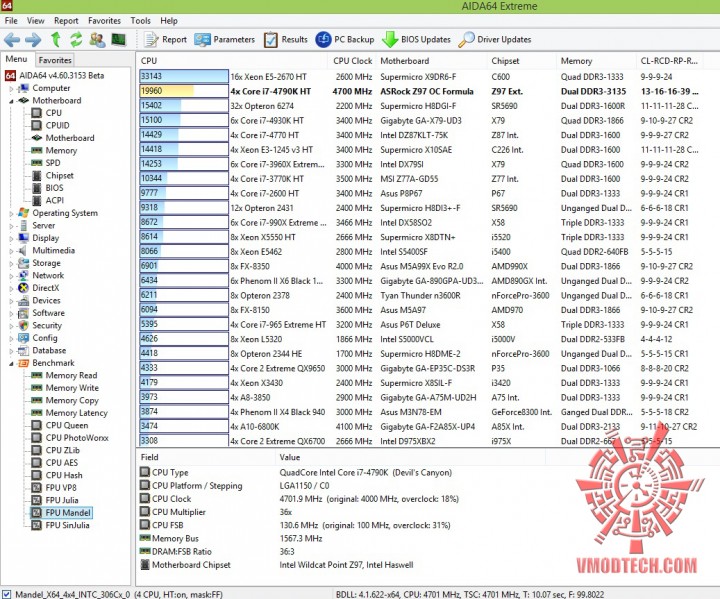Viewport: 720px width, 599px height.
Task: Select the 8x FX-8350 result row
Action: 420,266
